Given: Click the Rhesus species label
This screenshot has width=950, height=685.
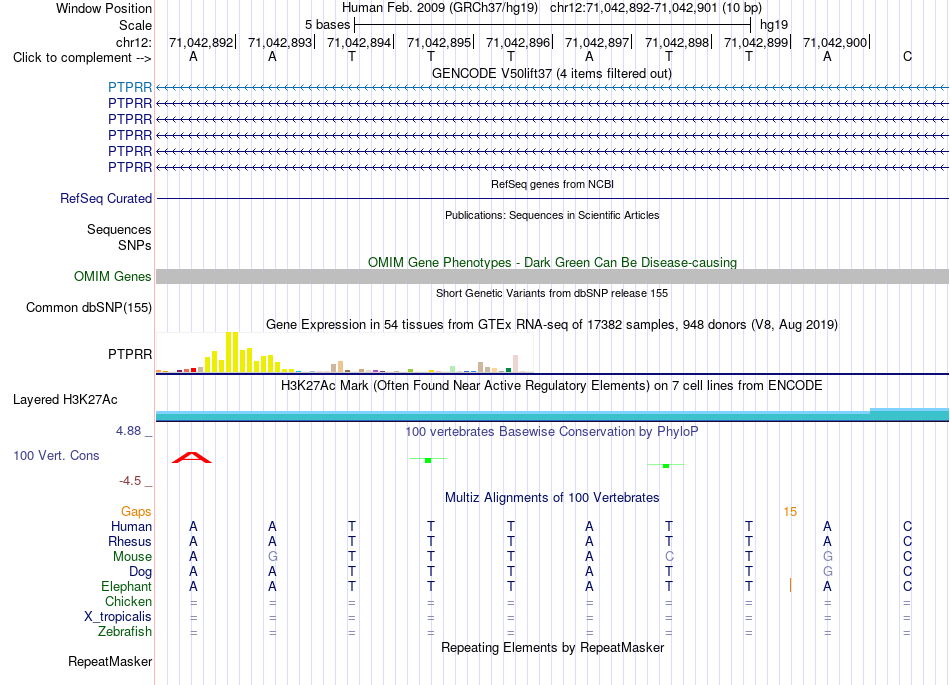Looking at the screenshot, I should [x=130, y=541].
